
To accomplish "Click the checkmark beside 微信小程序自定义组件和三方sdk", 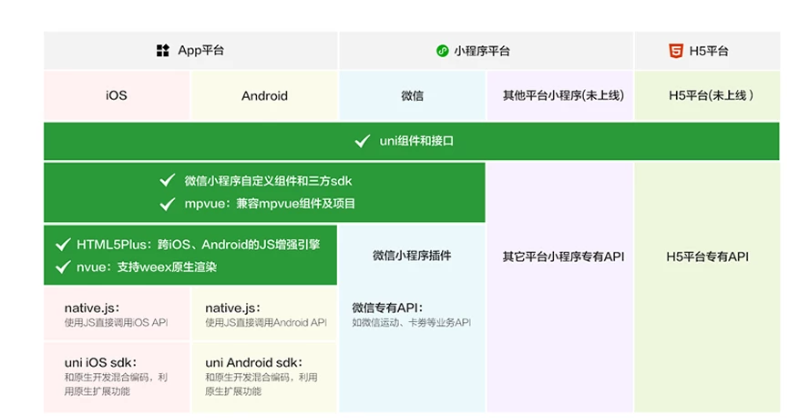I will point(167,180).
